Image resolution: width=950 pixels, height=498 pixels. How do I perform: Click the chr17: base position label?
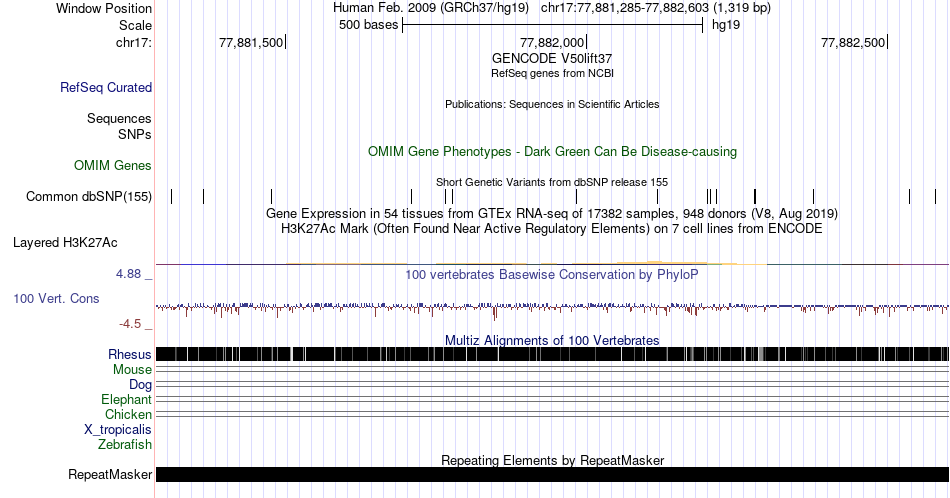133,42
